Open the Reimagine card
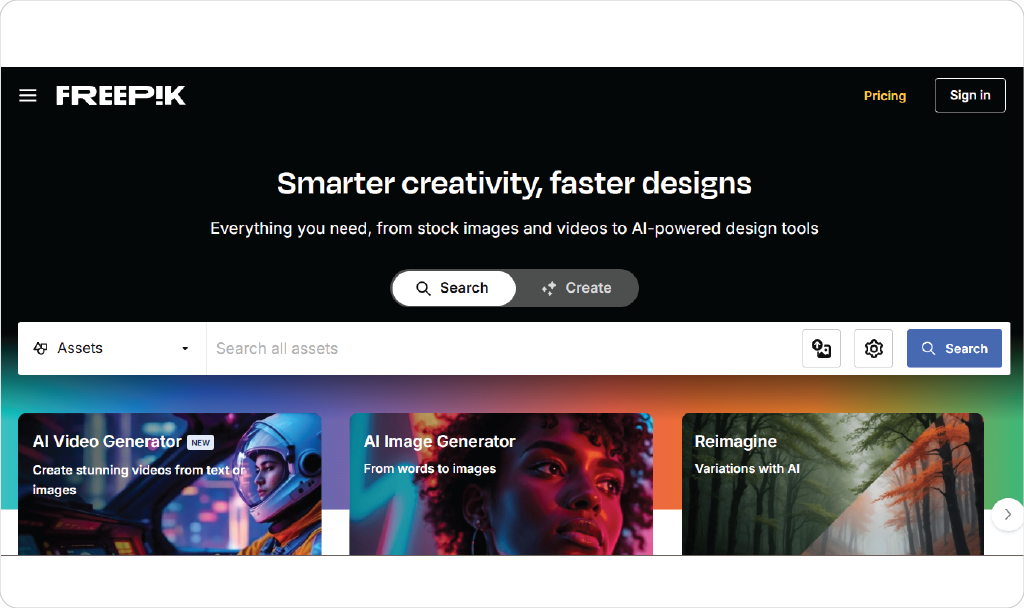1024x608 pixels. click(x=833, y=484)
